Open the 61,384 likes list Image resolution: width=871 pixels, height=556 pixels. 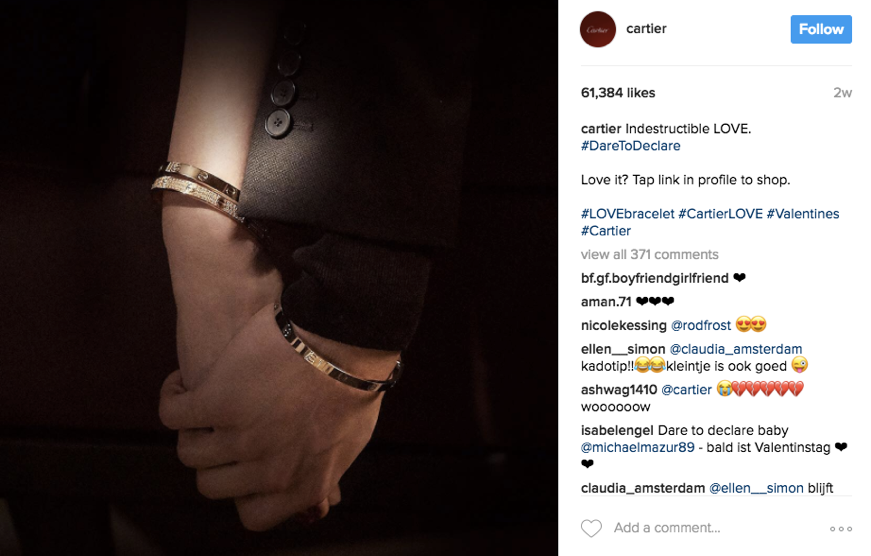click(x=618, y=93)
